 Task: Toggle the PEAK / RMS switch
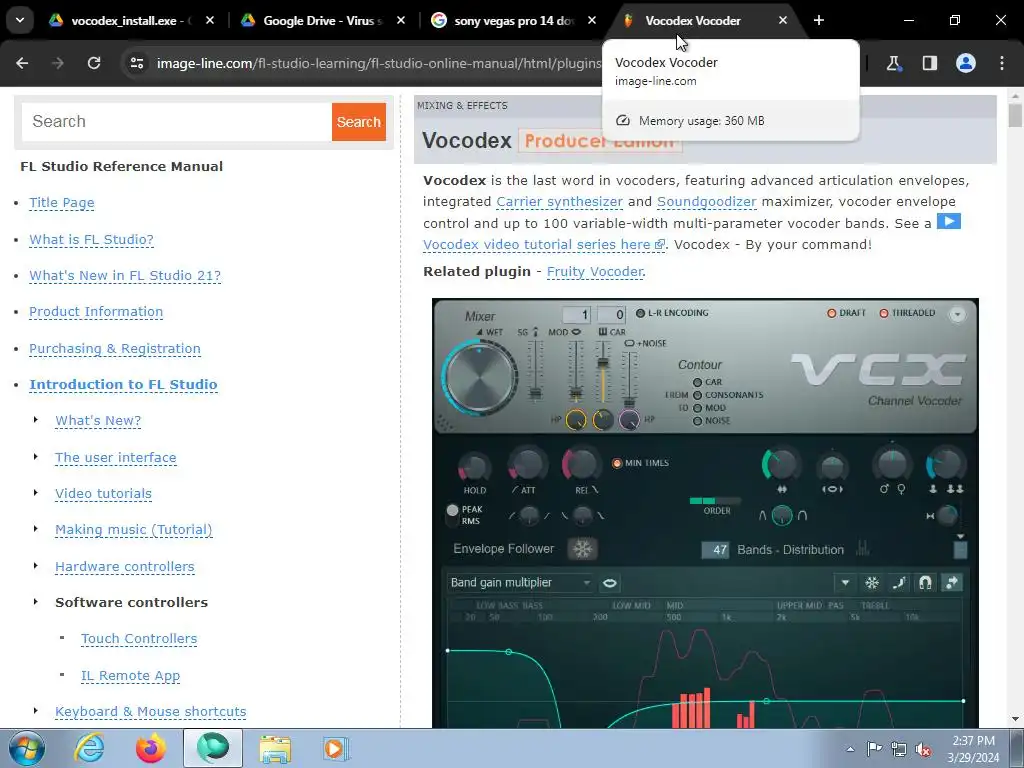point(452,515)
